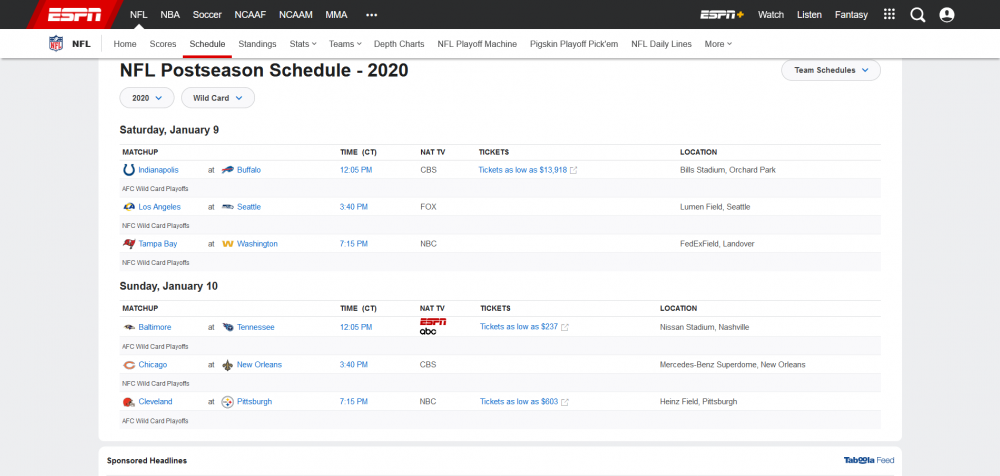
Task: Switch to the Standings tab
Action: point(258,44)
